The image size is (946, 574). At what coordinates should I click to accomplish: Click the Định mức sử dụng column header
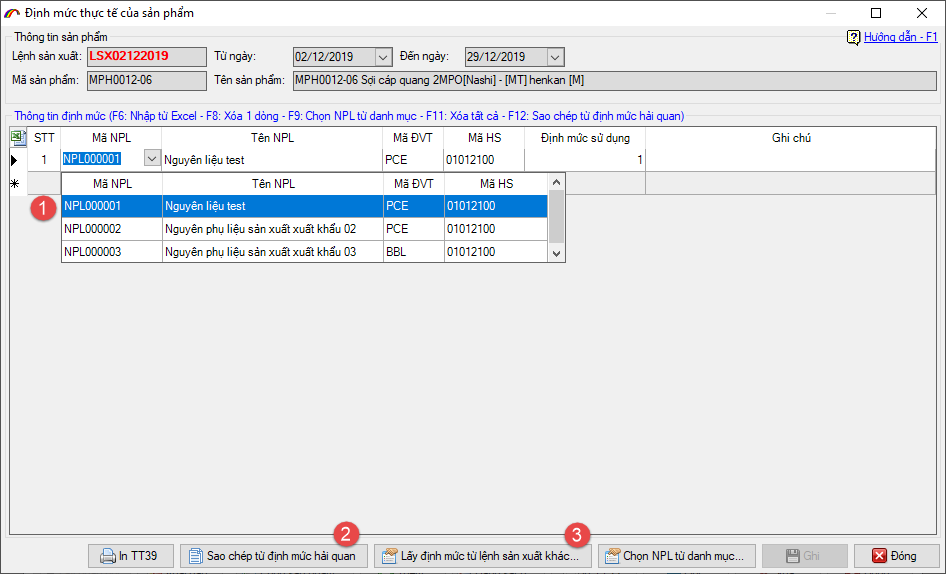coord(585,138)
